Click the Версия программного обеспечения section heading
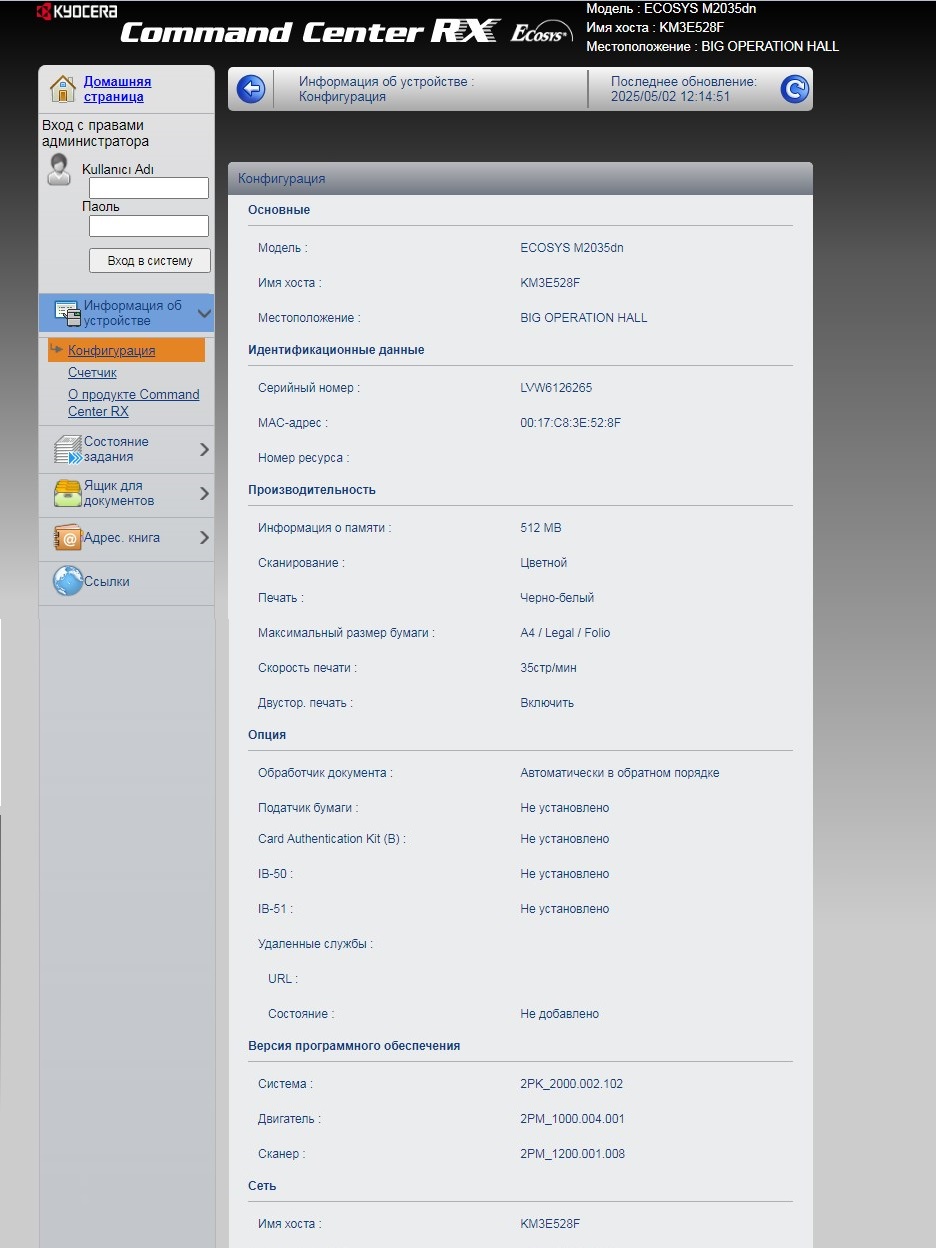 coord(354,1045)
